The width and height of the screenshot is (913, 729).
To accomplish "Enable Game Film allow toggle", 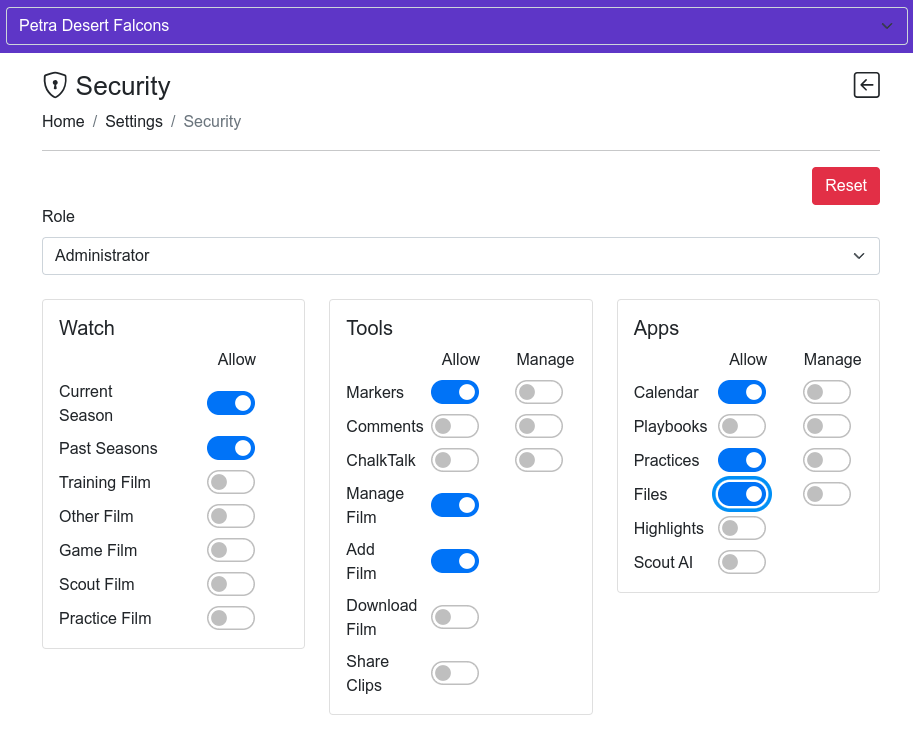I will 231,550.
